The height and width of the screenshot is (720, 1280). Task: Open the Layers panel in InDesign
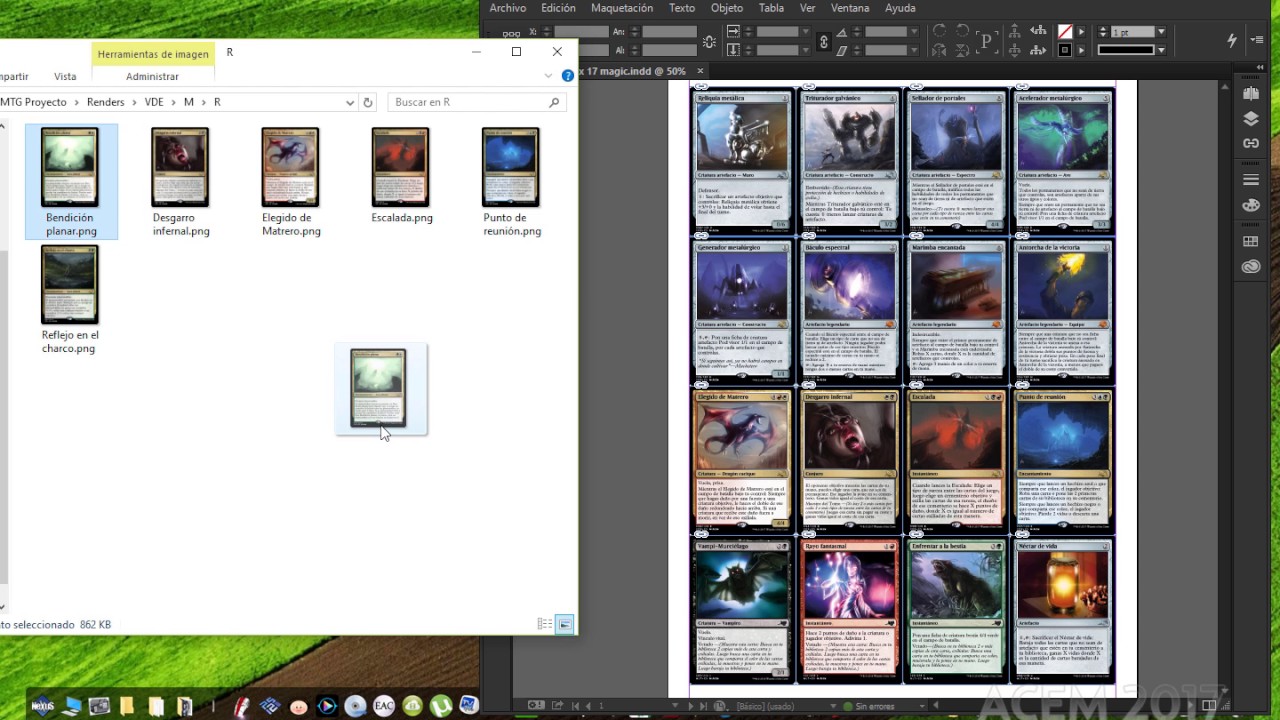click(x=1251, y=118)
